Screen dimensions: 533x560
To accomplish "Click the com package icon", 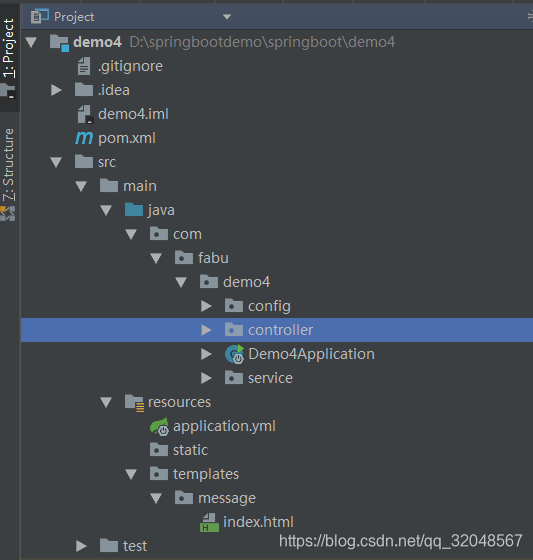I will coord(159,234).
